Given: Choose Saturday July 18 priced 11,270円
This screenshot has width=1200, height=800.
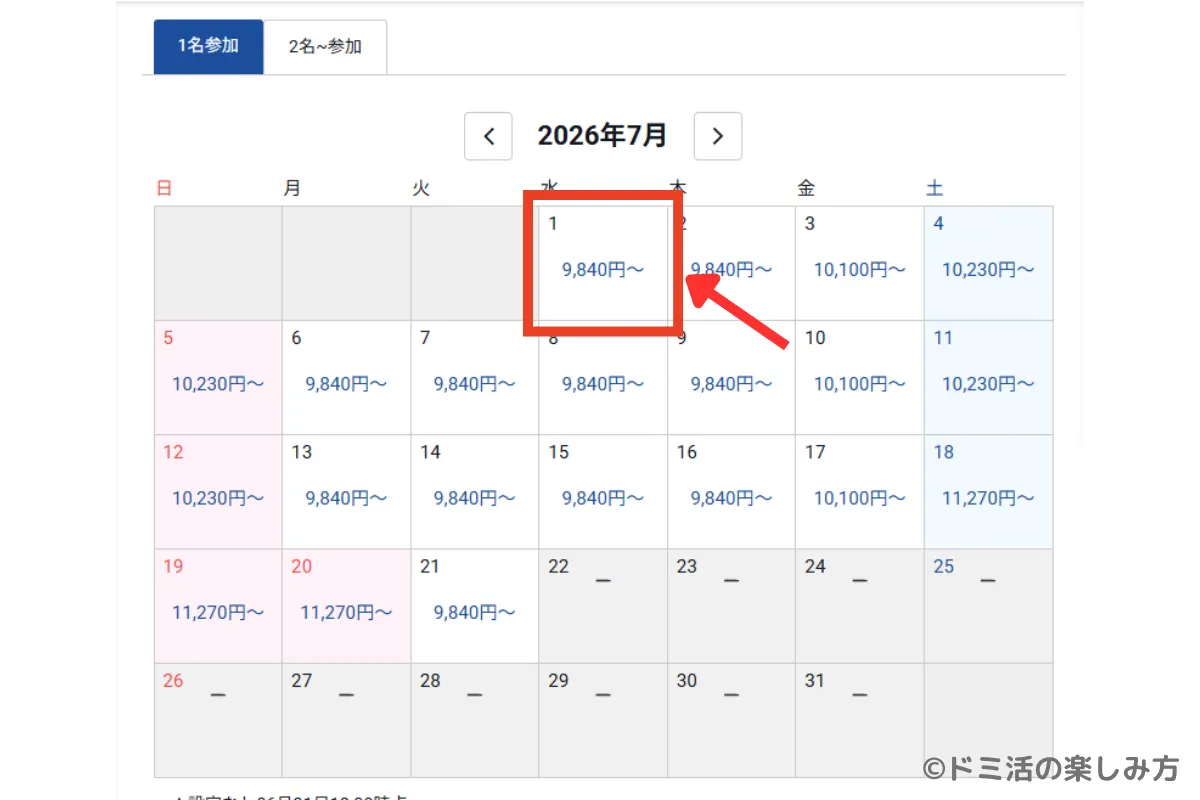Looking at the screenshot, I should [988, 492].
